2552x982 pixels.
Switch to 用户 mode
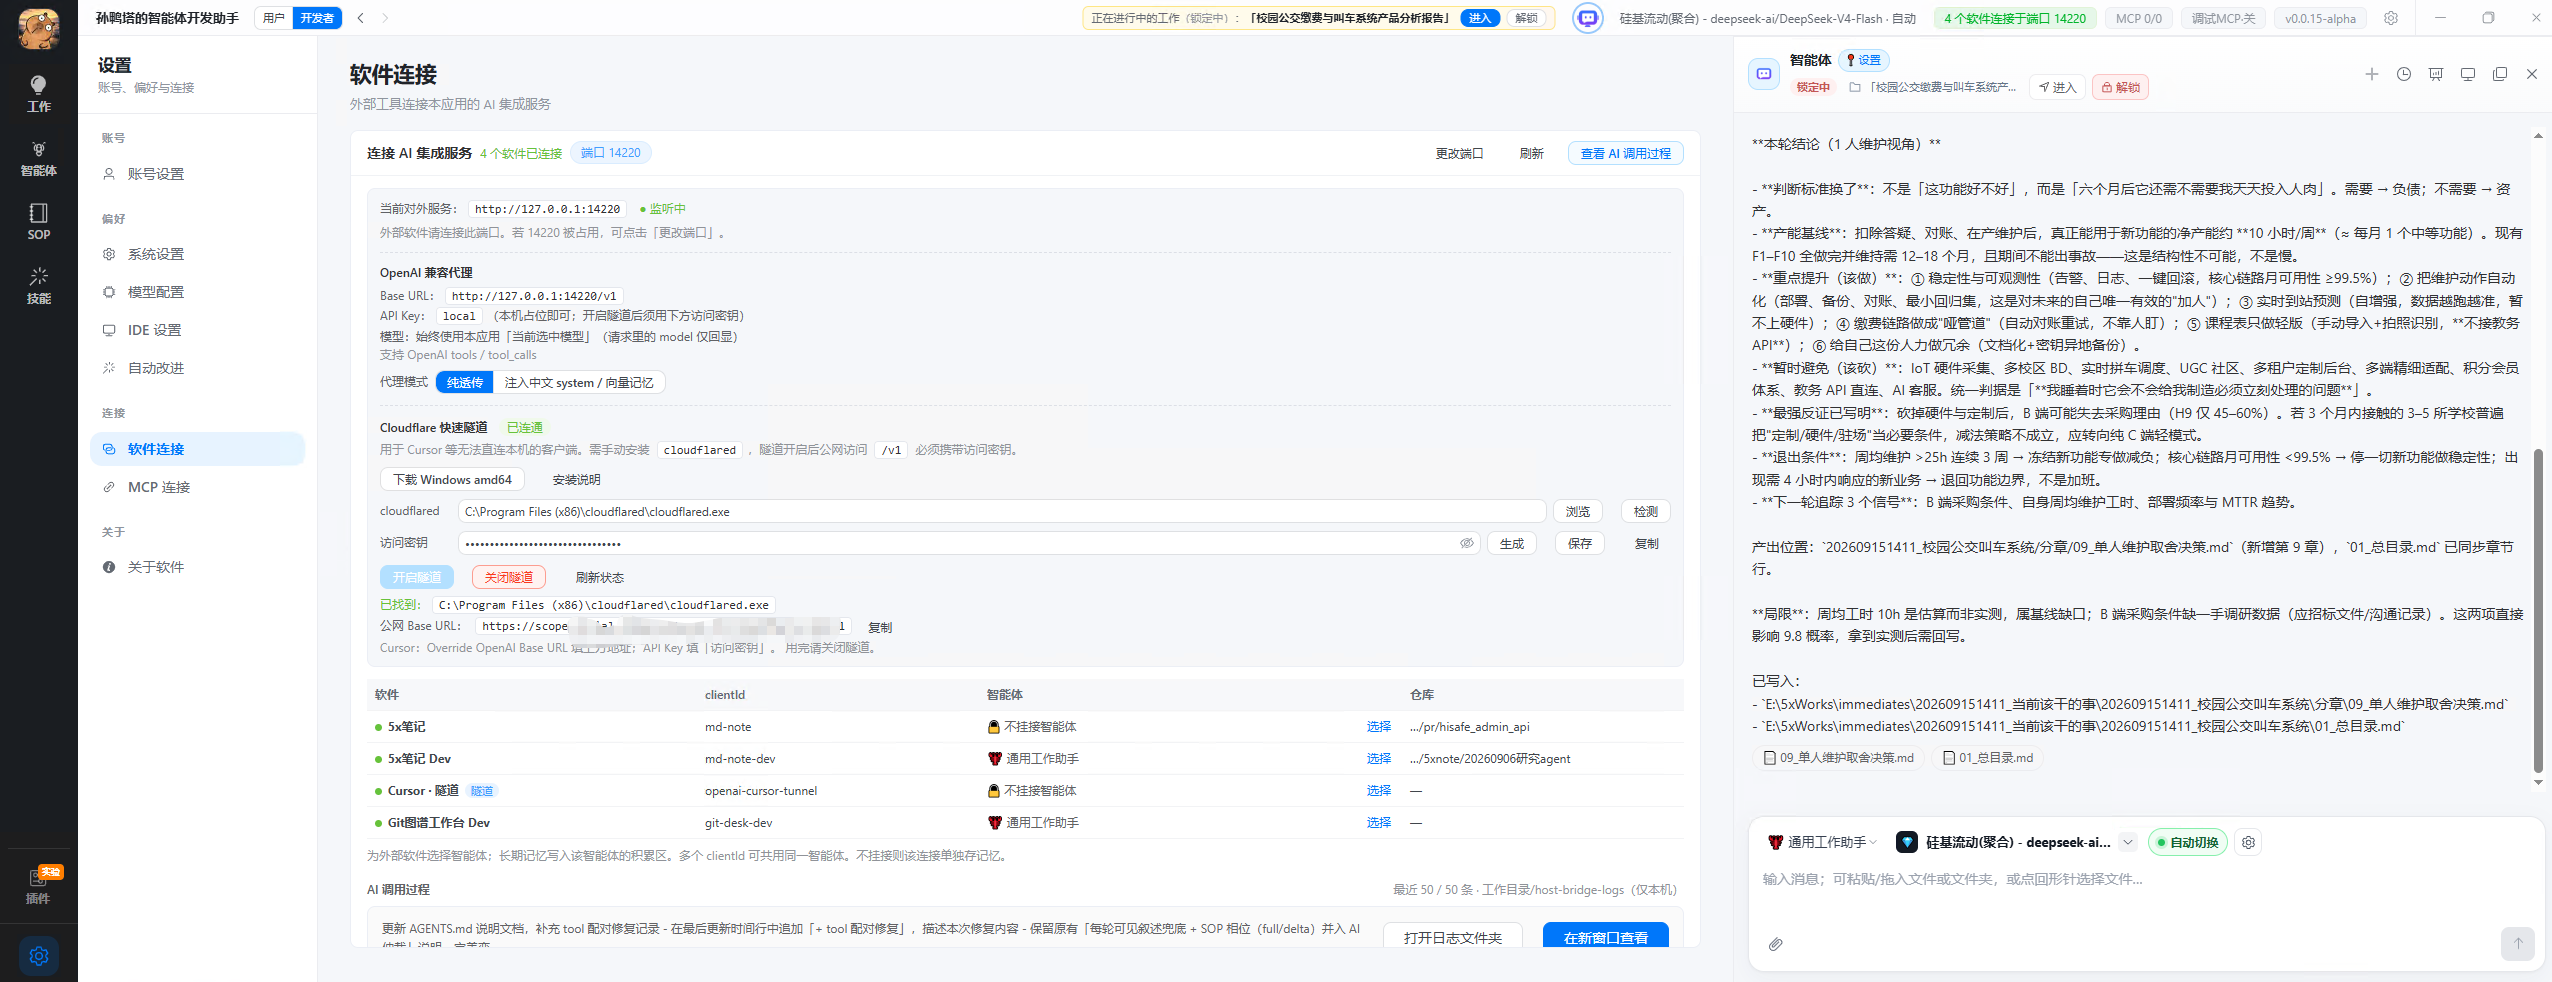point(273,18)
